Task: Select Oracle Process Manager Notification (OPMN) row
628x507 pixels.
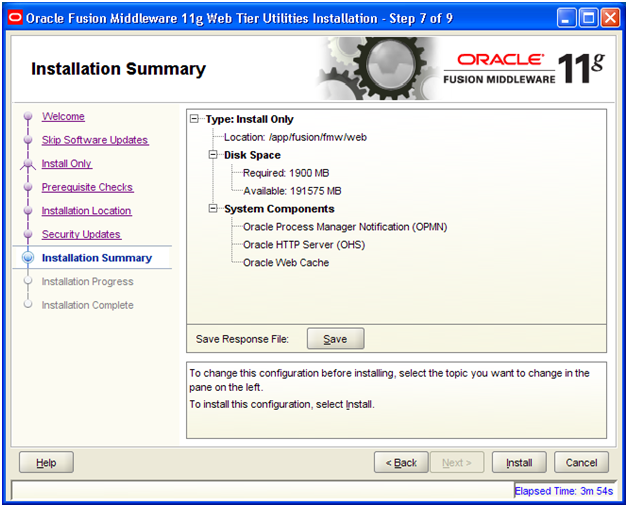Action: [345, 227]
